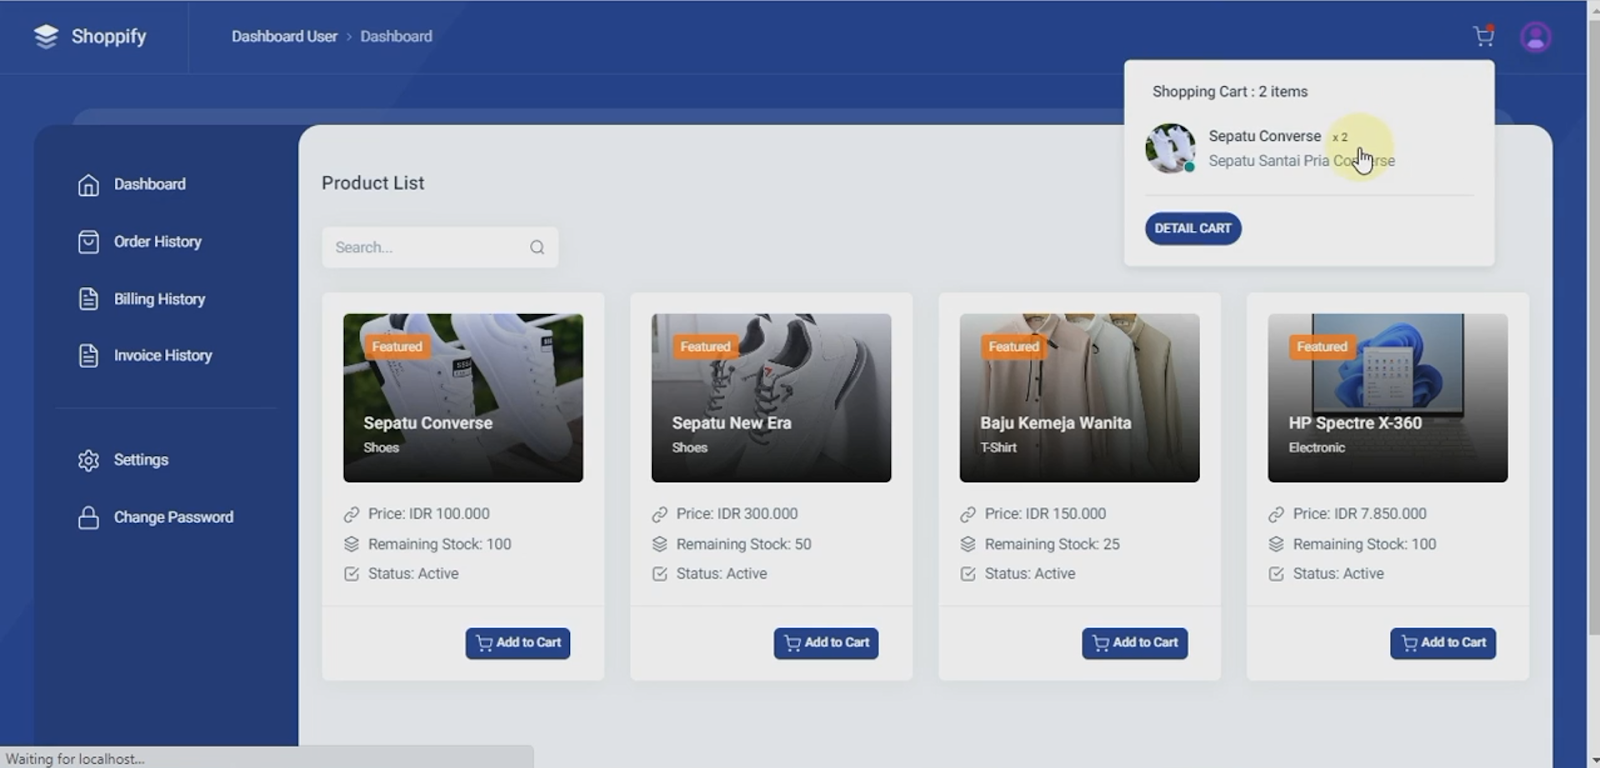Open the shopping cart icon in header
The width and height of the screenshot is (1600, 768).
[x=1484, y=36]
